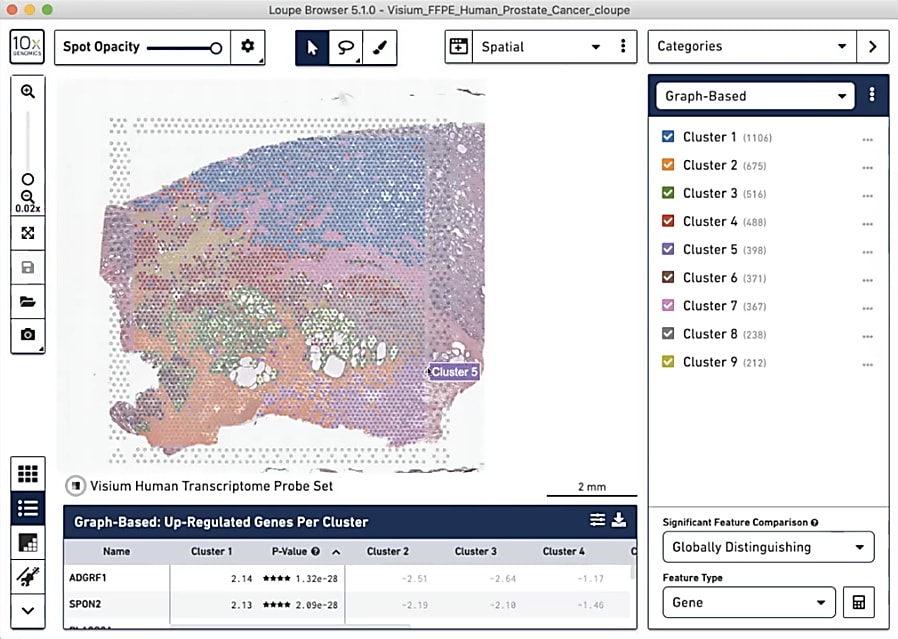Save the current image view
The width and height of the screenshot is (898, 639).
27,266
